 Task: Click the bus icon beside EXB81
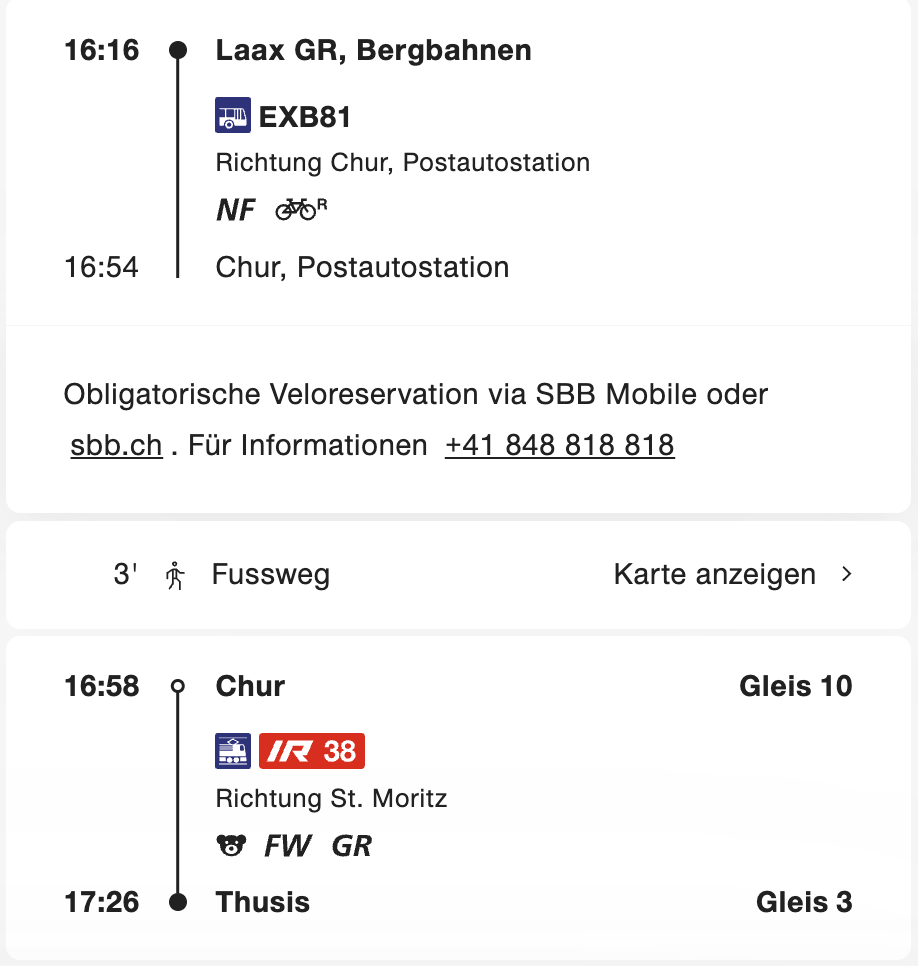[x=232, y=116]
